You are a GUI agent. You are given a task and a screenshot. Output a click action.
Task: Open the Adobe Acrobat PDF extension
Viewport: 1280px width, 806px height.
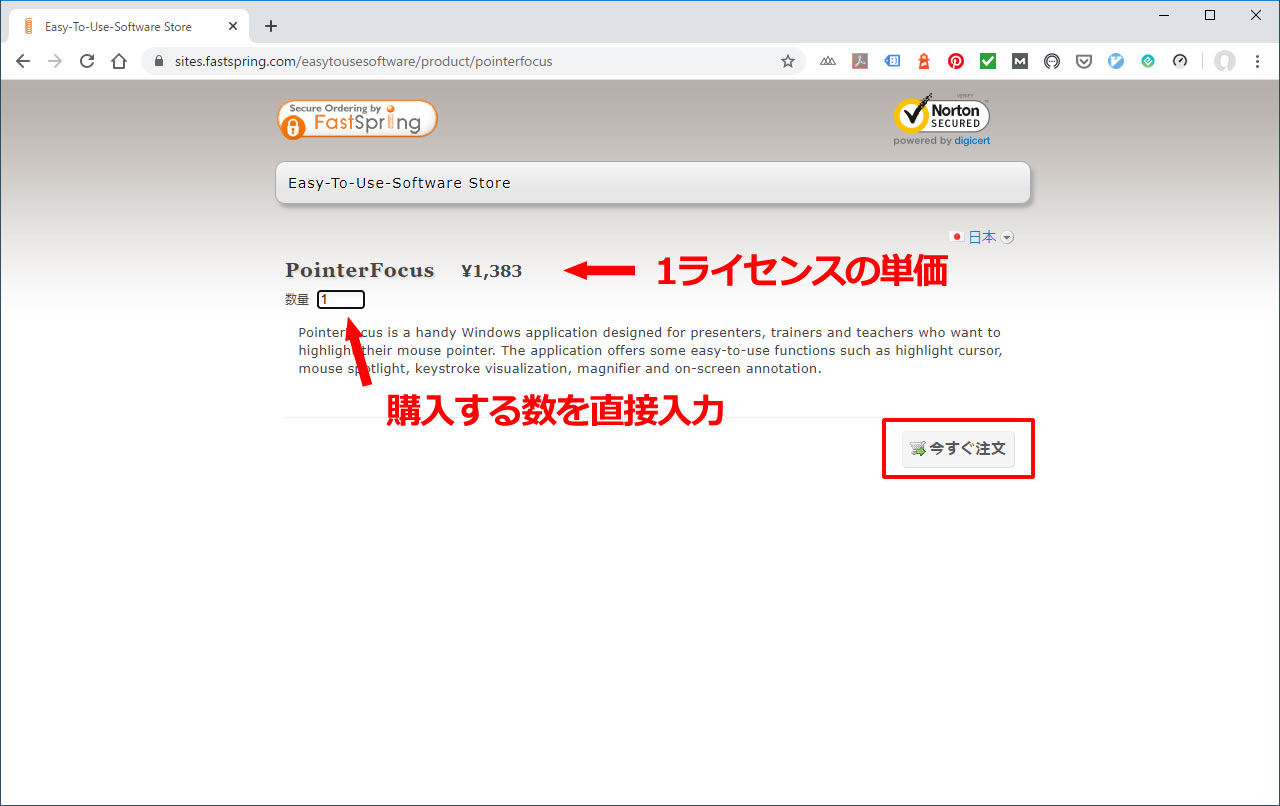point(860,61)
